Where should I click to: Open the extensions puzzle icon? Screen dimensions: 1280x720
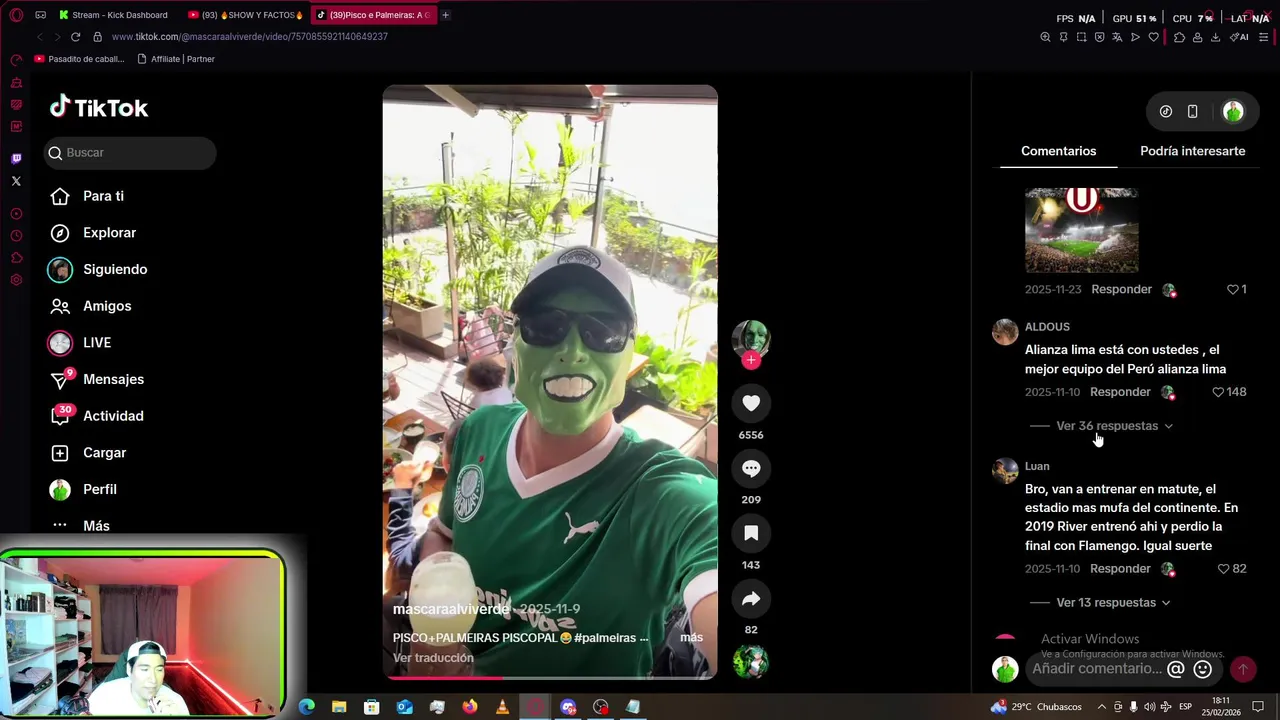tap(1179, 37)
